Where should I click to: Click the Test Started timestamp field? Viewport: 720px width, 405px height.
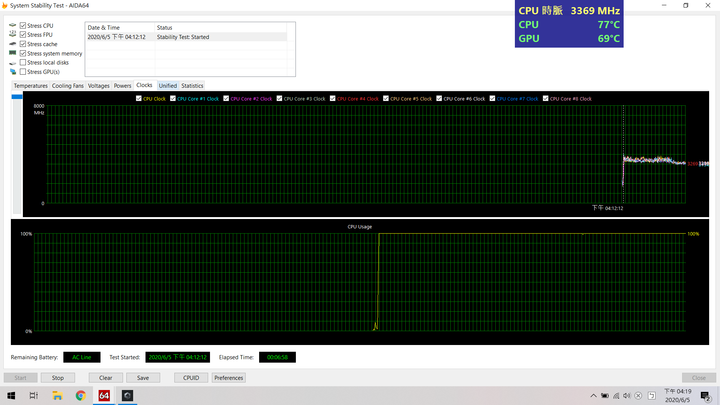[178, 357]
